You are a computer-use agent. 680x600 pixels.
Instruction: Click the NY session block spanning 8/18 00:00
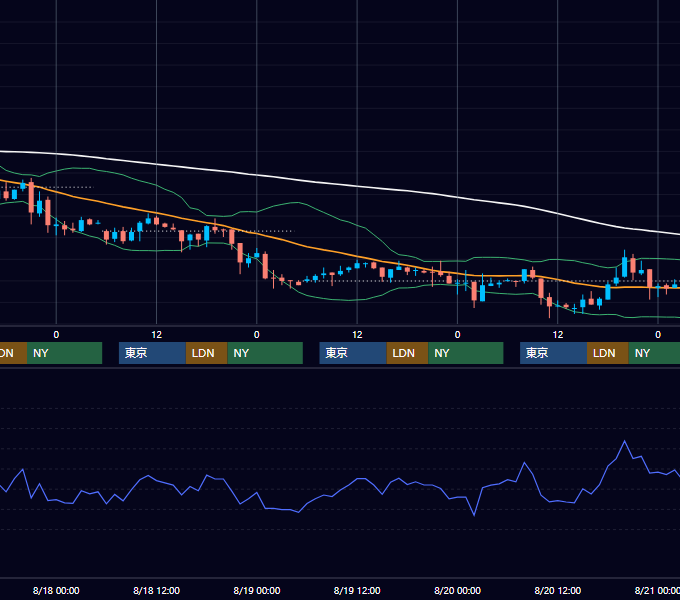(x=64, y=353)
